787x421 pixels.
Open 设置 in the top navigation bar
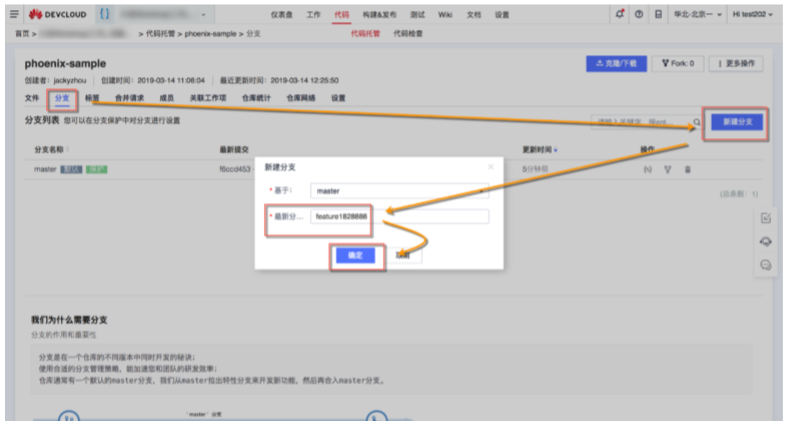pyautogui.click(x=502, y=15)
